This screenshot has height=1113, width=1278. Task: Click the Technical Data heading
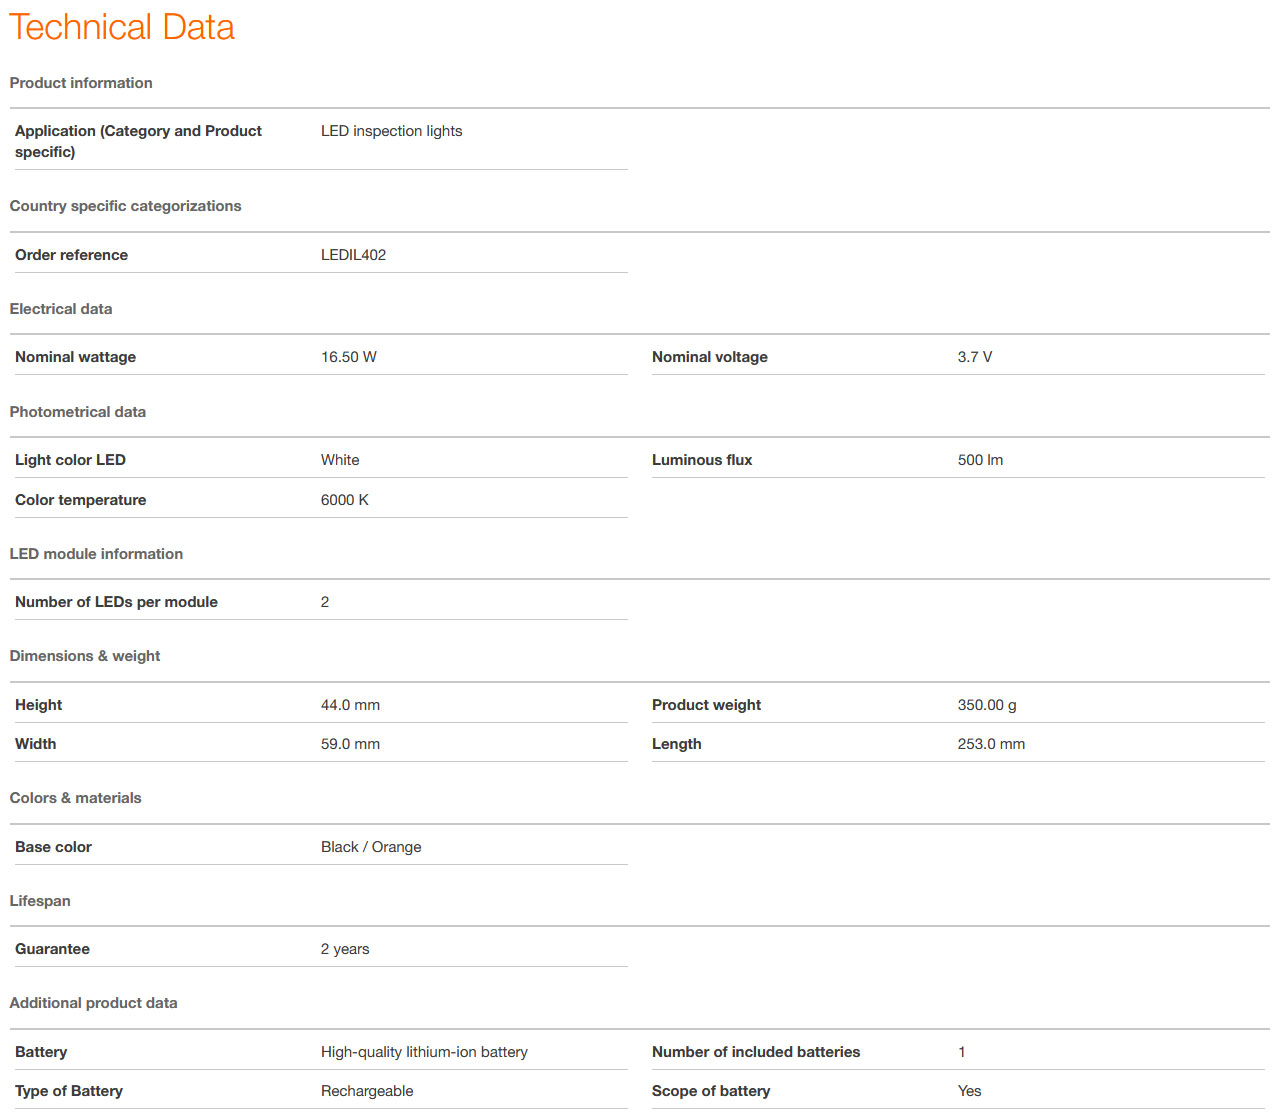coord(122,28)
